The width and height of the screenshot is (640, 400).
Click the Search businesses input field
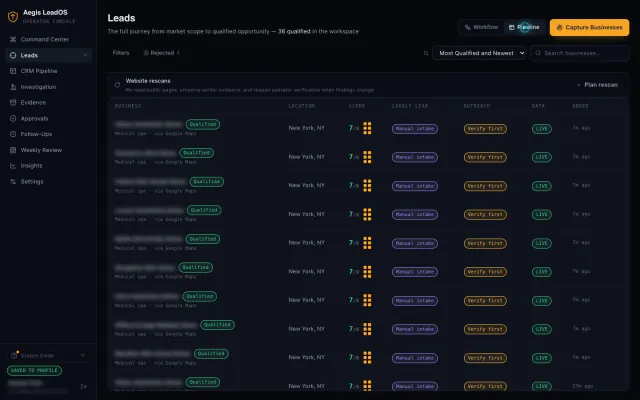(580, 53)
